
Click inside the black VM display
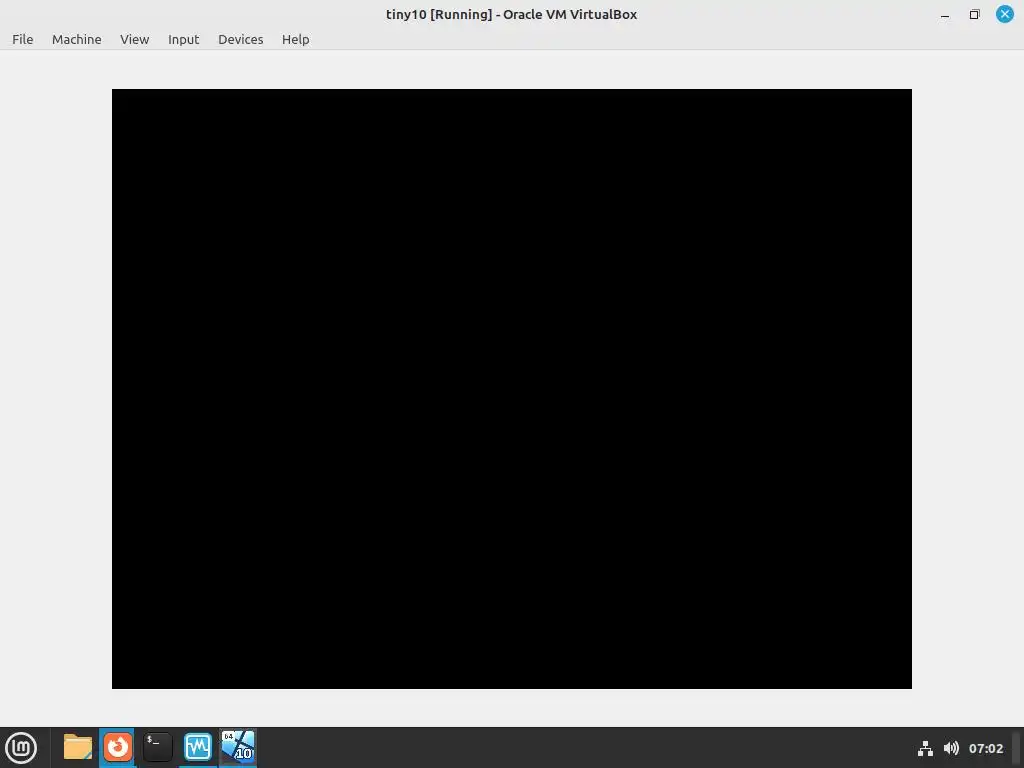point(511,389)
